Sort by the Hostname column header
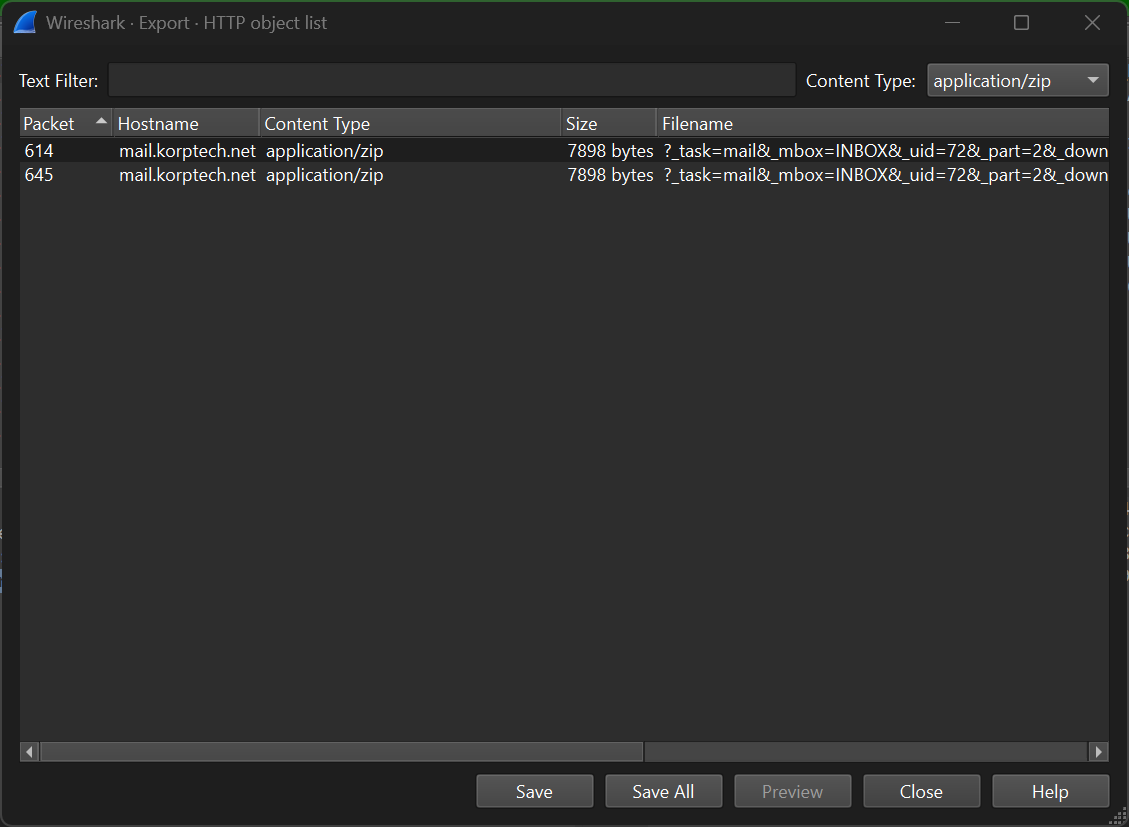 186,124
